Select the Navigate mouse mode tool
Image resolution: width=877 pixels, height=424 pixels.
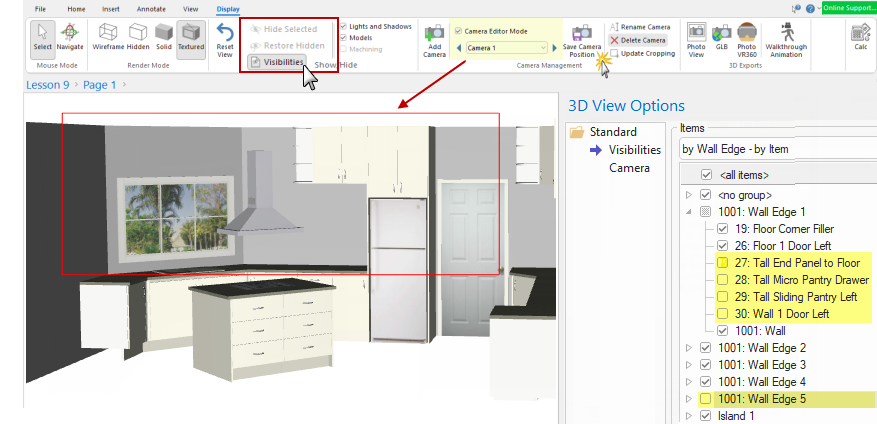[x=70, y=37]
